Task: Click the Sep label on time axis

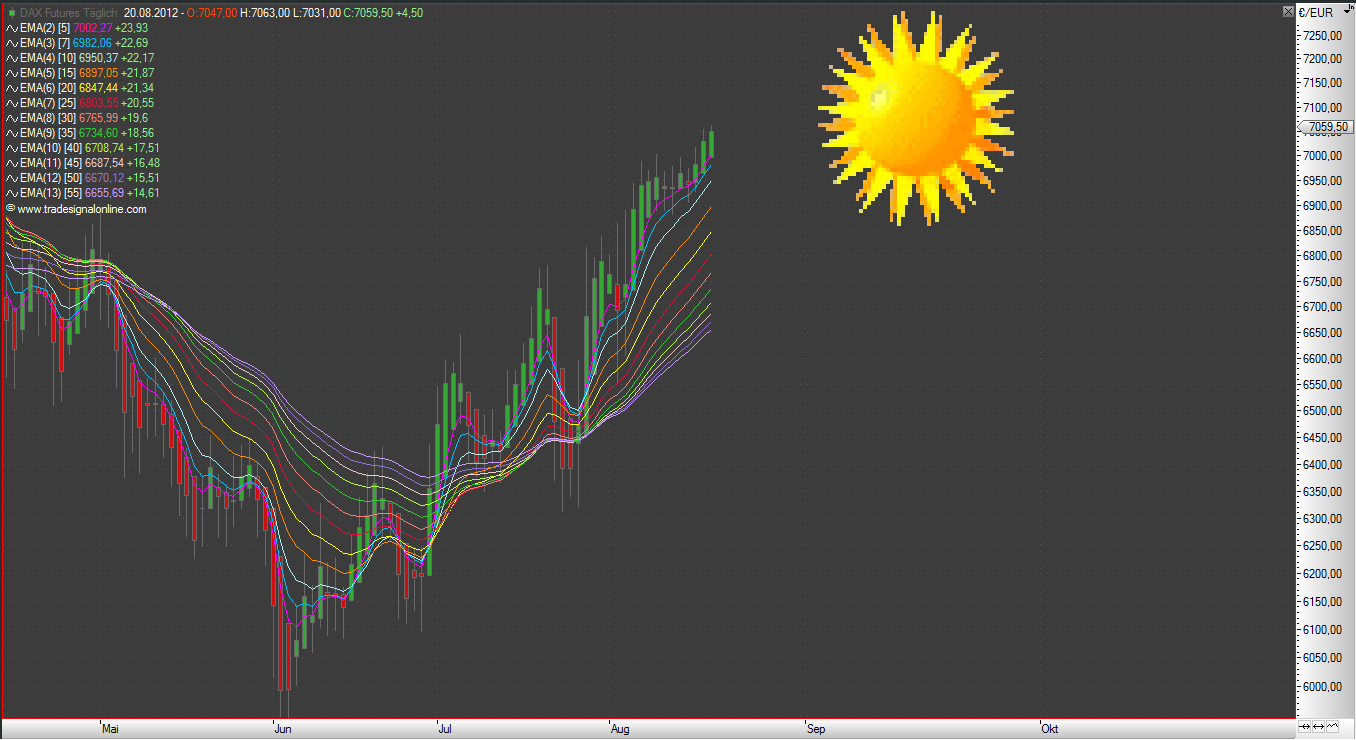Action: click(816, 730)
